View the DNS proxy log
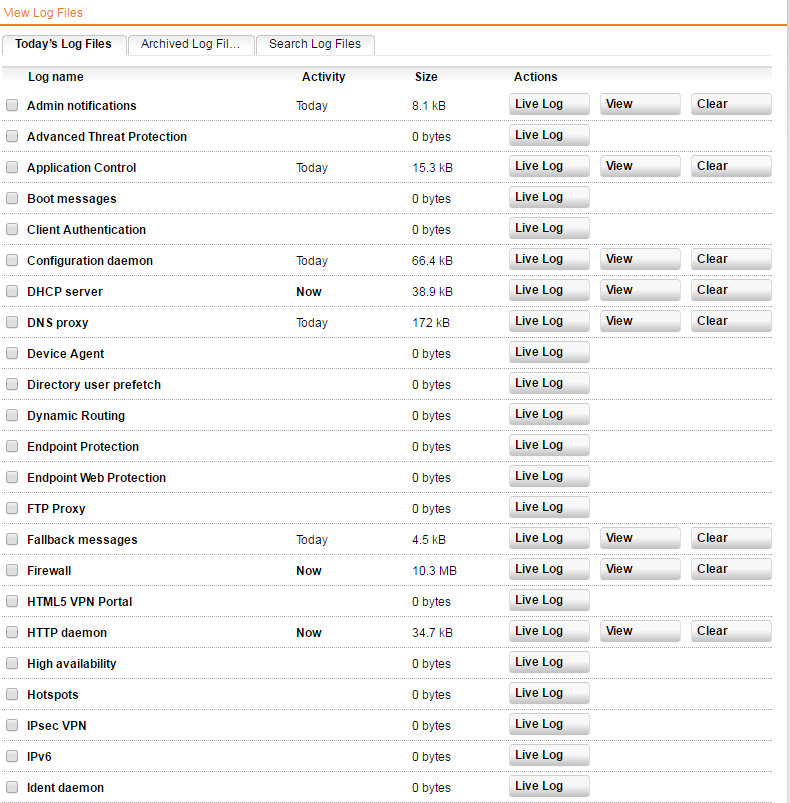 point(640,321)
